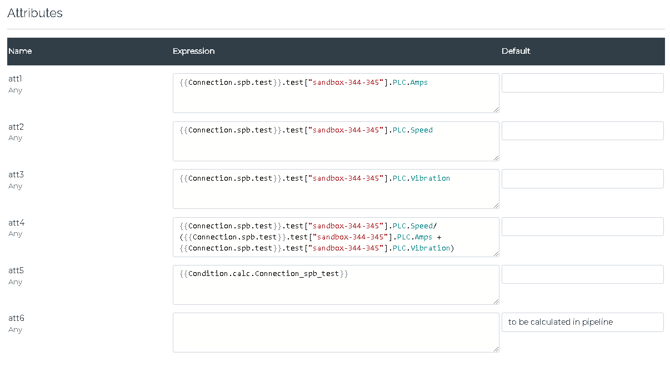Click the resize handle of att5 expression box
The image size is (670, 368).
pos(496,301)
